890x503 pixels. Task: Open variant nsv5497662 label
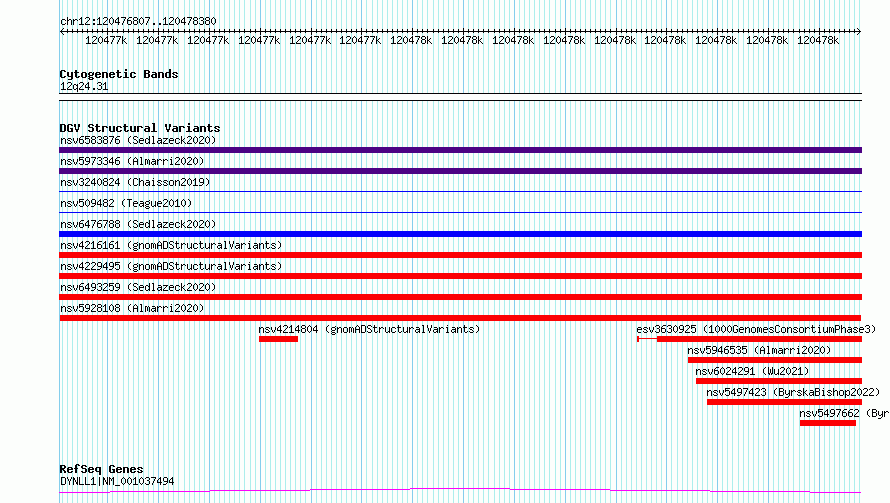[844, 413]
